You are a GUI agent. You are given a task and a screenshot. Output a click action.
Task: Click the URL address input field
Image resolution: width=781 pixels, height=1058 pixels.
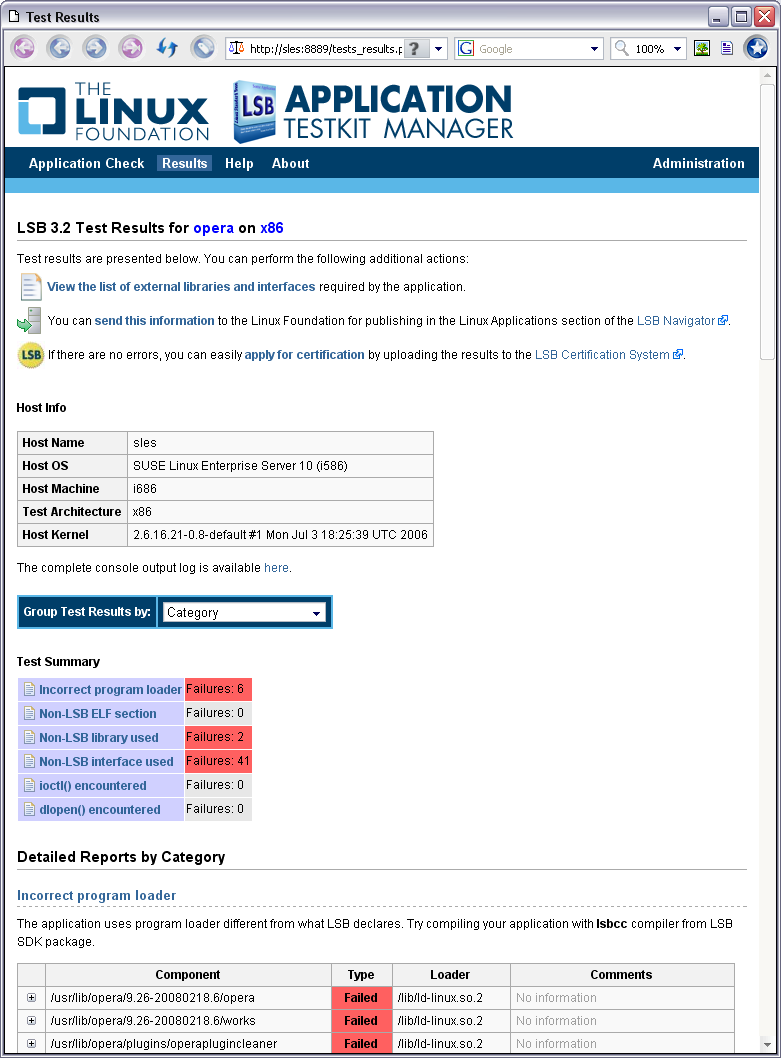[x=325, y=49]
